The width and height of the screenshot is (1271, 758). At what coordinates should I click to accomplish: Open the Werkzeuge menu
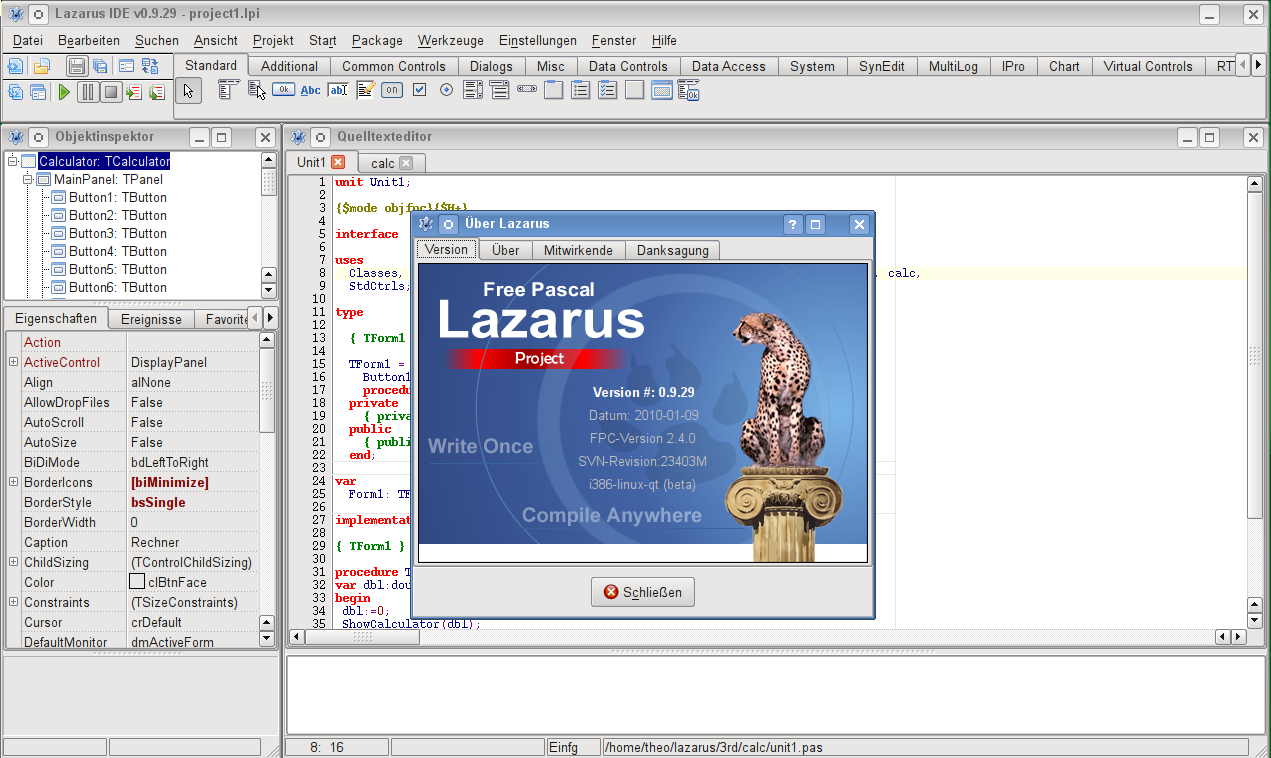[450, 40]
